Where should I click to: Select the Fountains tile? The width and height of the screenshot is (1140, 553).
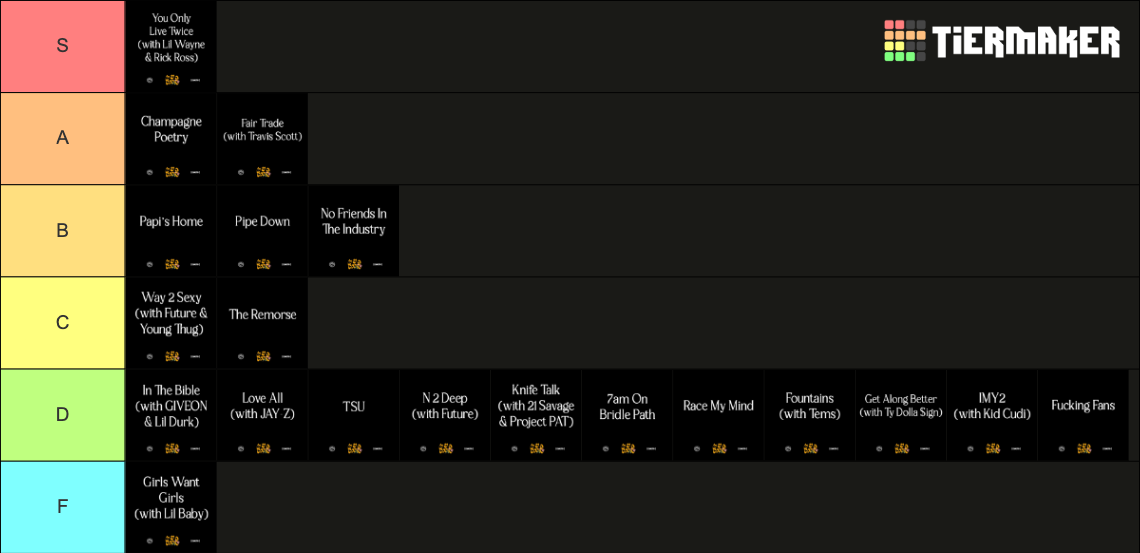coord(810,415)
